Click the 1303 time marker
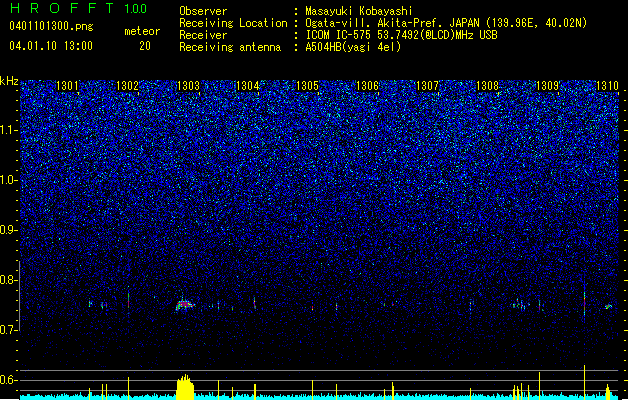Viewport: 629px width, 400px height. pos(188,86)
